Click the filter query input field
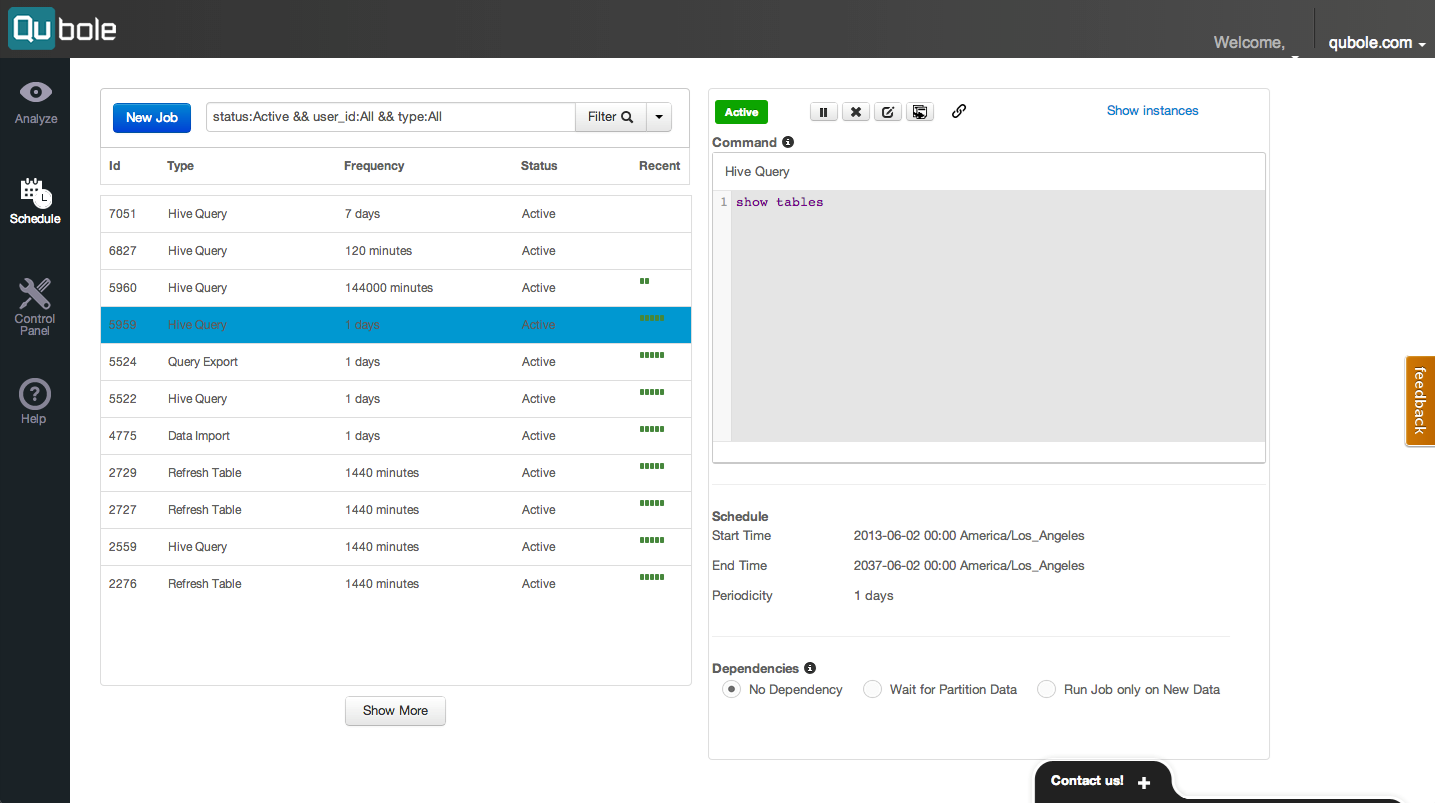The image size is (1435, 803). (x=391, y=117)
